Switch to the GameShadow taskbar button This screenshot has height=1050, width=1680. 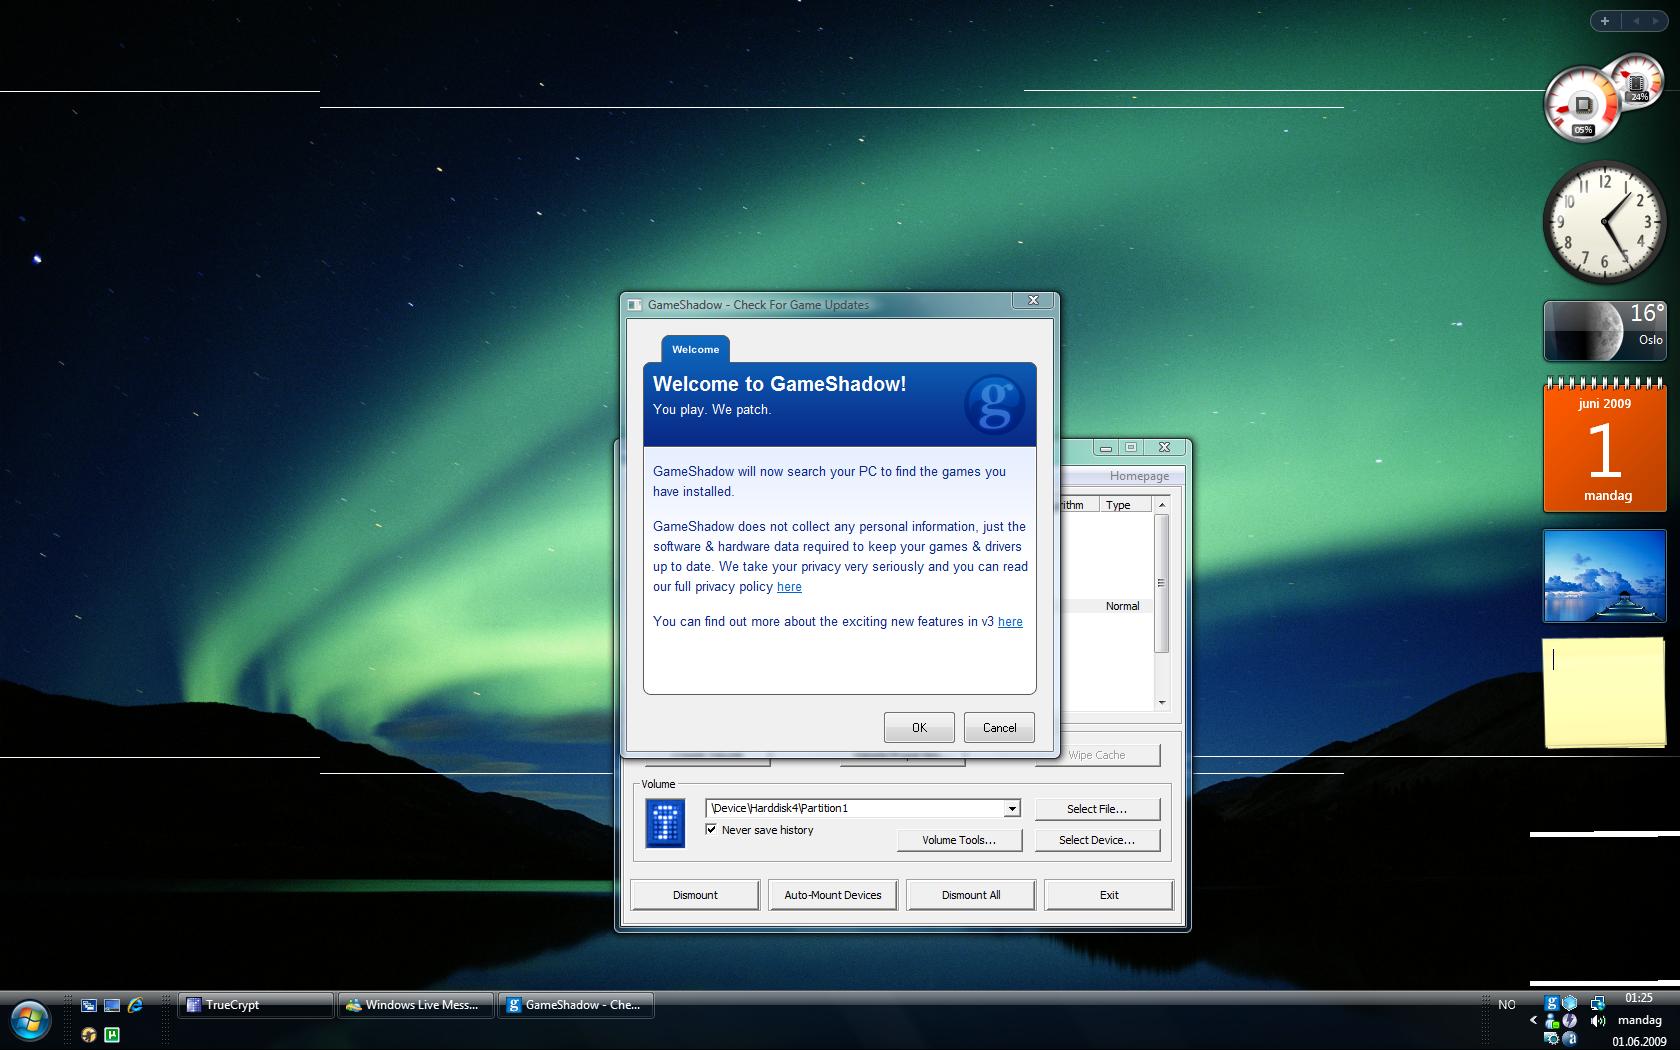point(576,1005)
